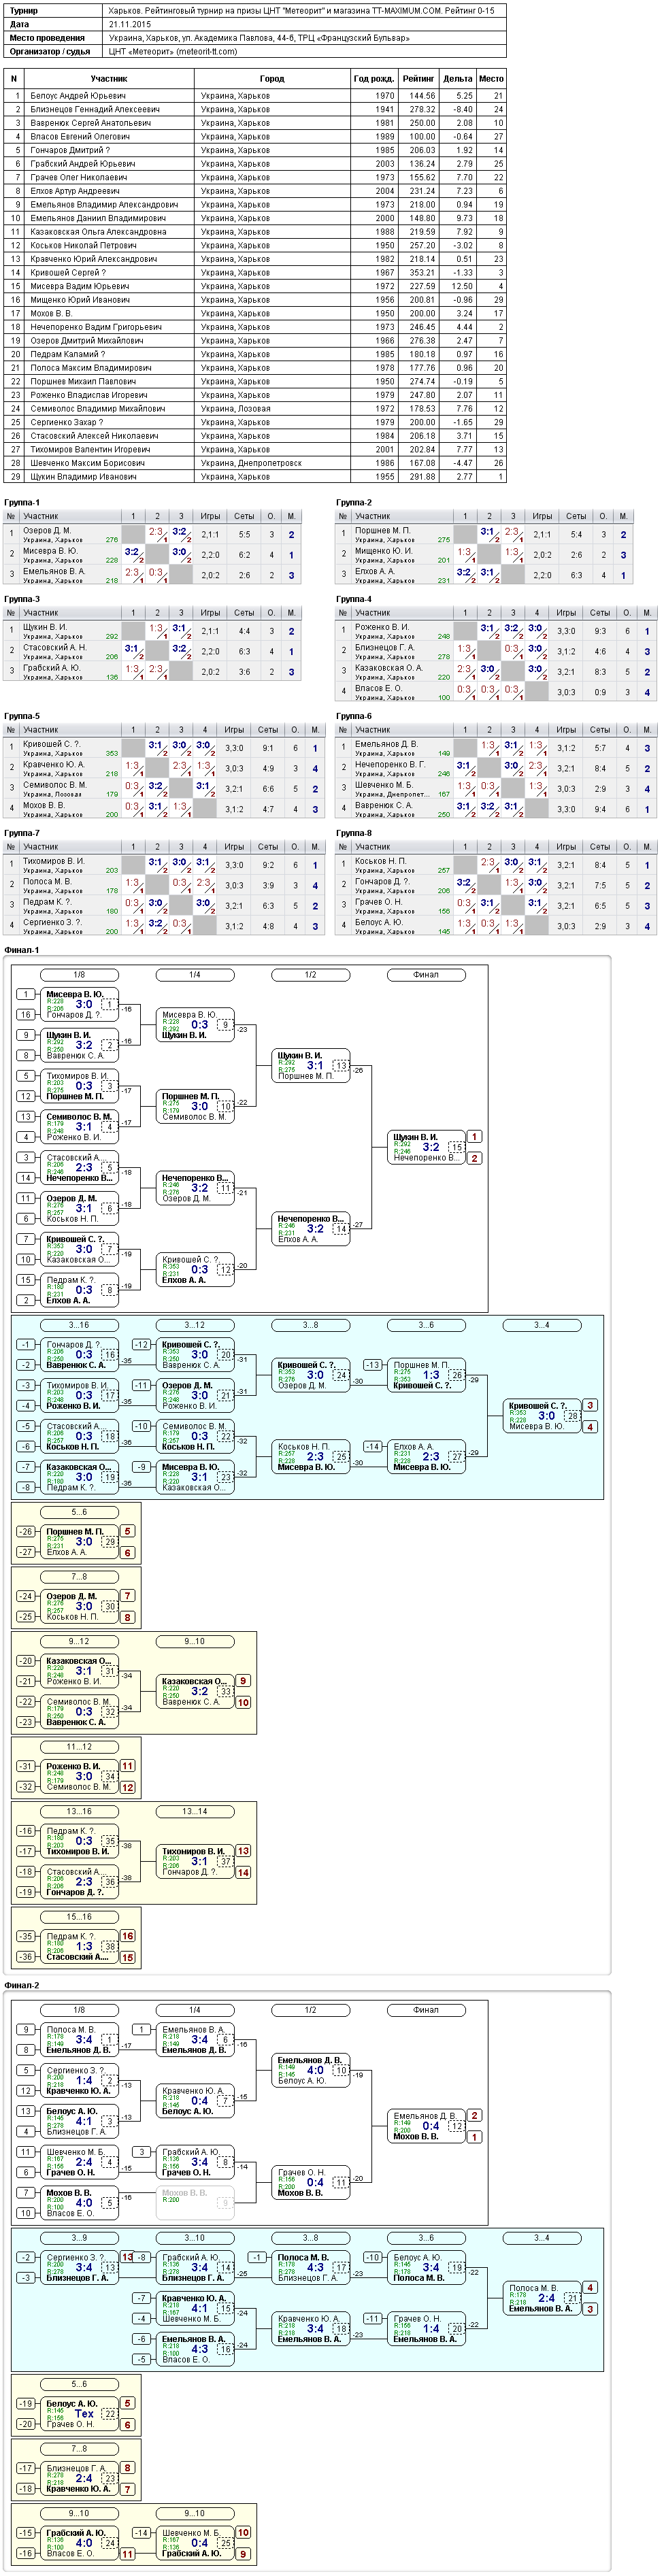Click the Место column header
Screen dimensions: 664x2576
point(491,78)
